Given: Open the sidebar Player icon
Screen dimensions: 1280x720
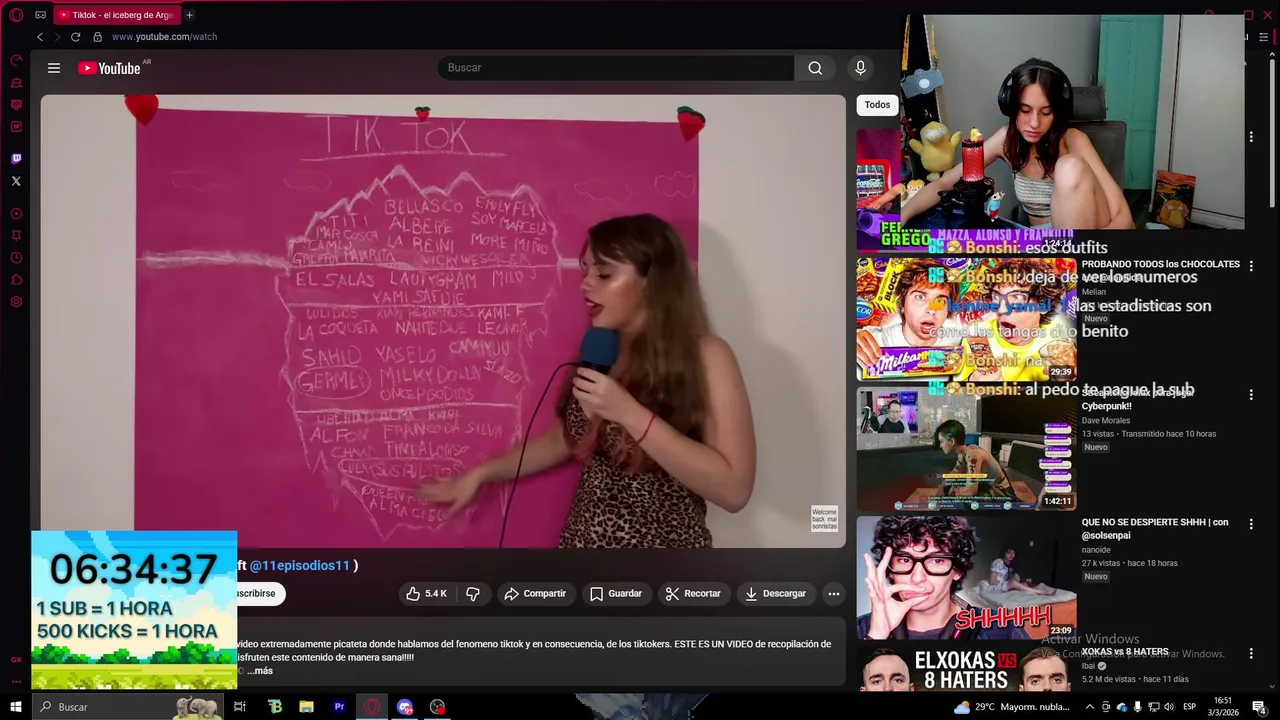Looking at the screenshot, I should click(x=16, y=214).
